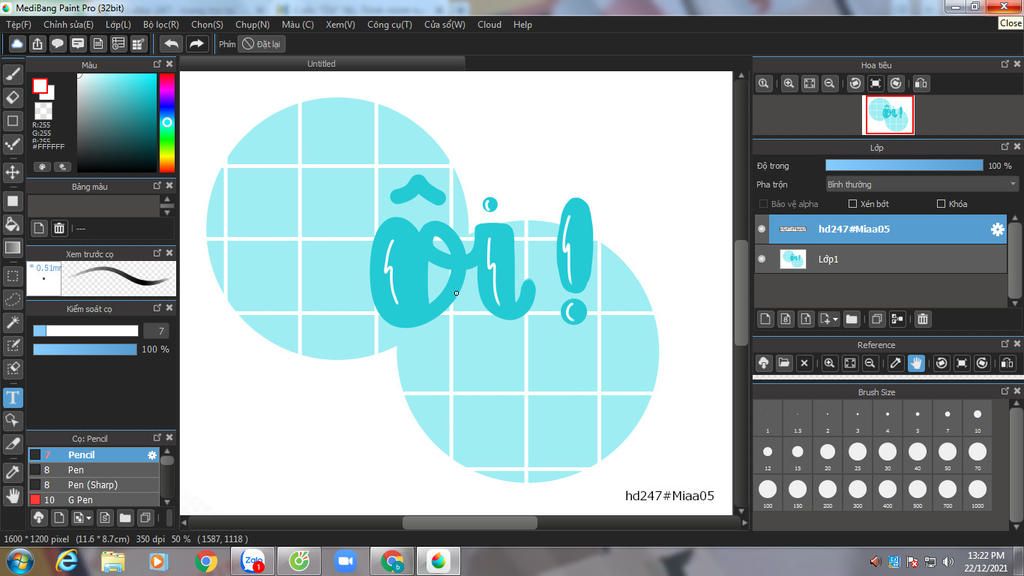Select the G Pen brush

coord(94,500)
